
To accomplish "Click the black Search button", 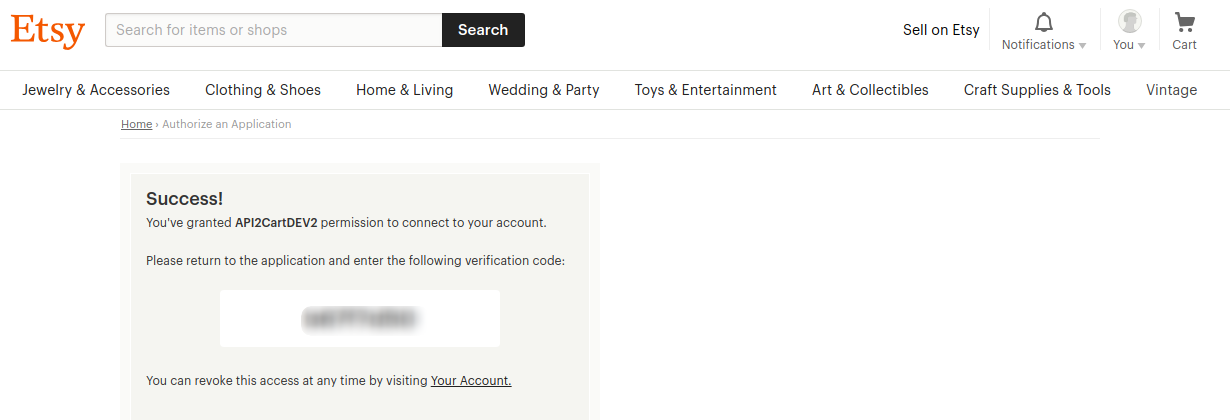I will [483, 30].
